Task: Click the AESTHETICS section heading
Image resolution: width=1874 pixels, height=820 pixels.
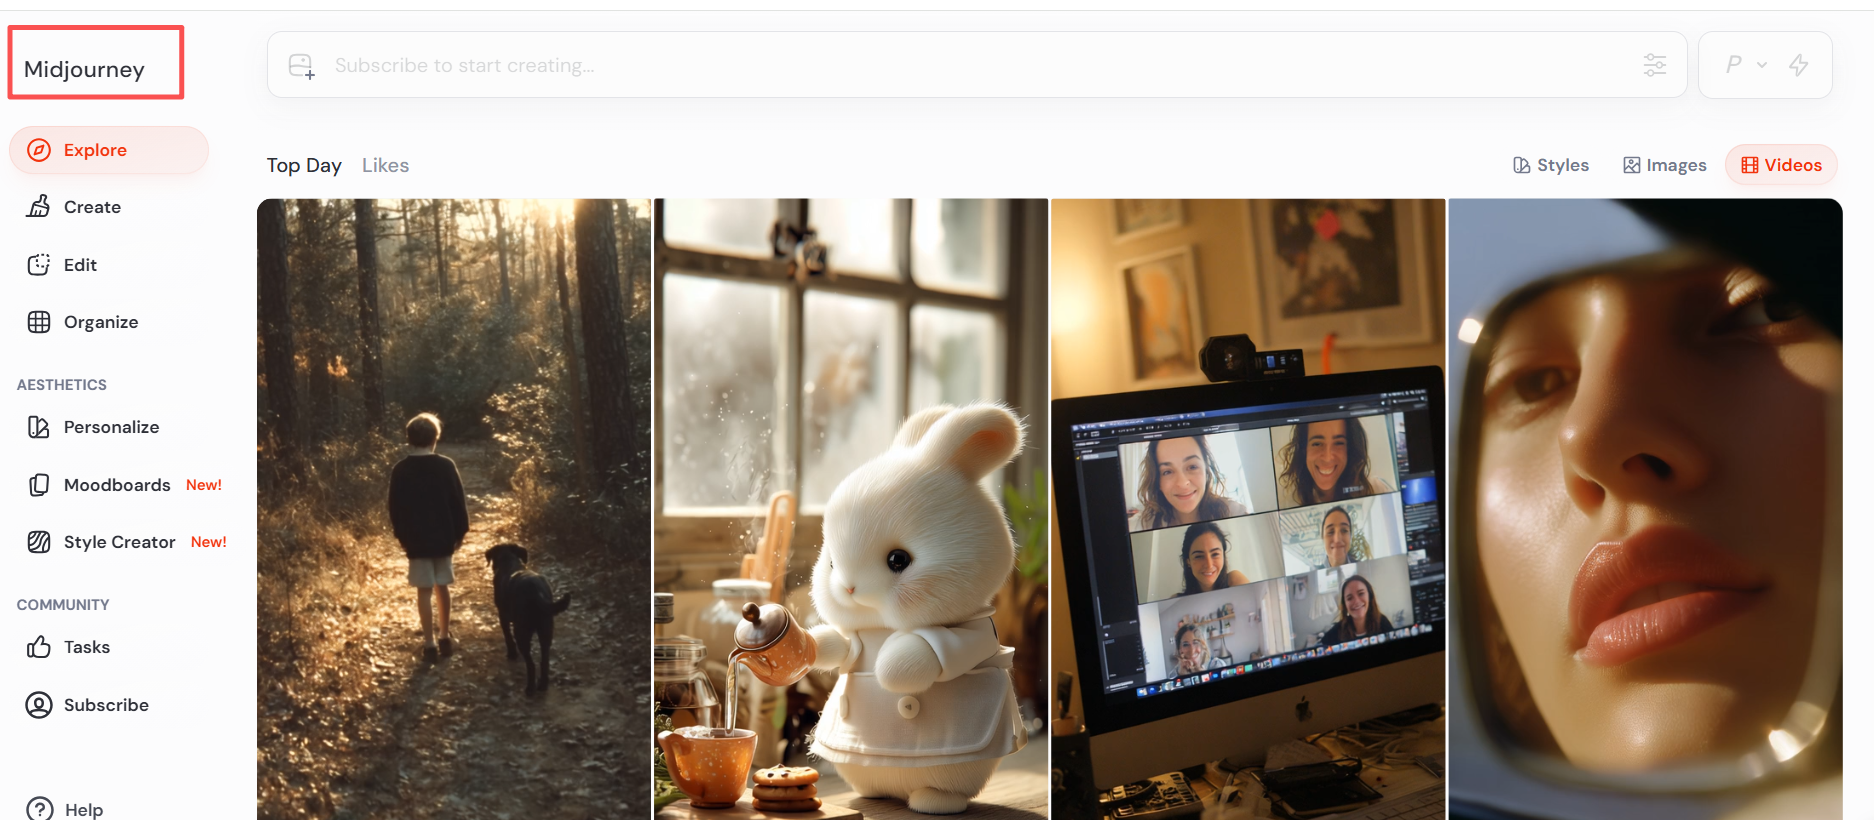Action: tap(62, 385)
